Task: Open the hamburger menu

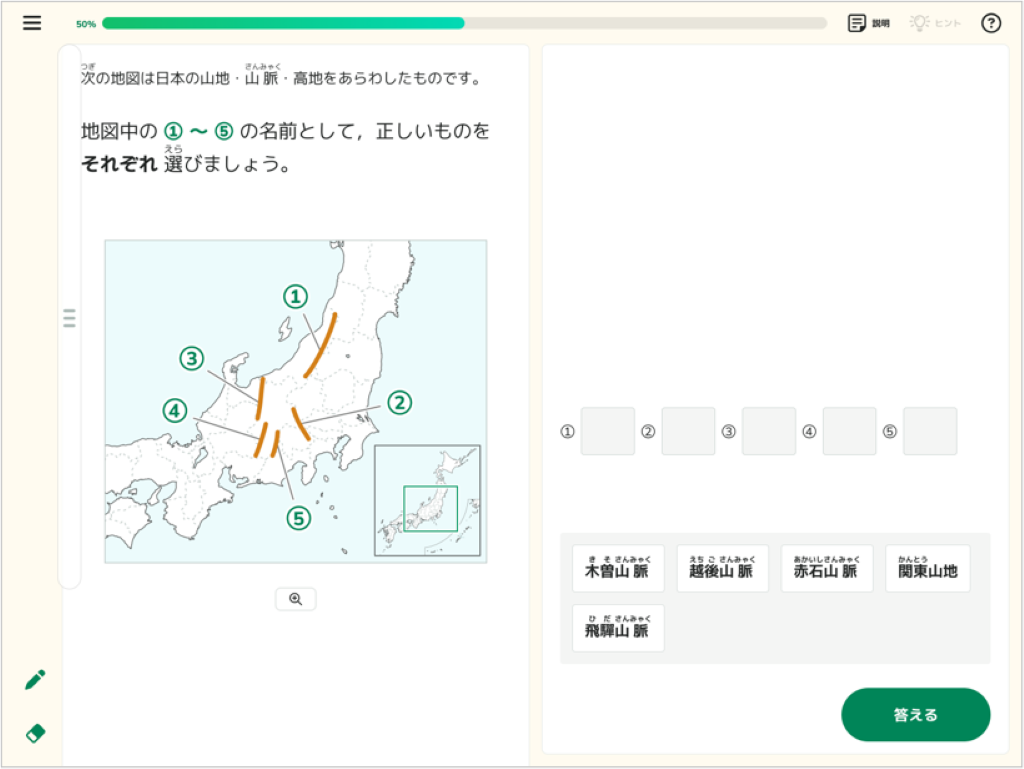Action: [32, 23]
